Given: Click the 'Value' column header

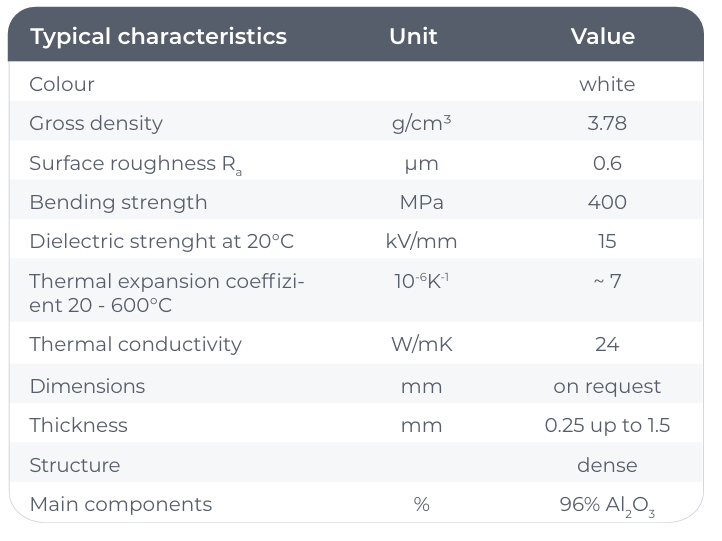Looking at the screenshot, I should point(602,37).
